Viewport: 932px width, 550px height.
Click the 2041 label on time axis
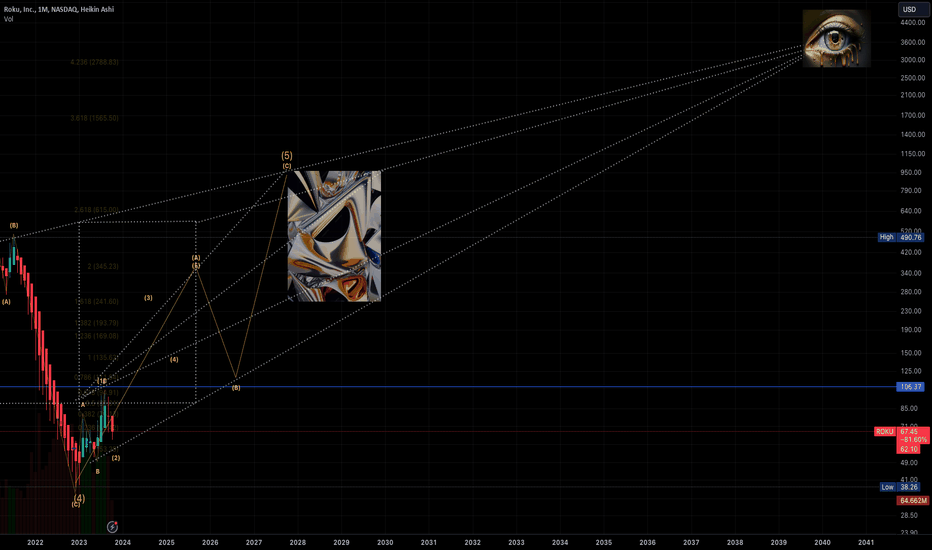(x=866, y=542)
